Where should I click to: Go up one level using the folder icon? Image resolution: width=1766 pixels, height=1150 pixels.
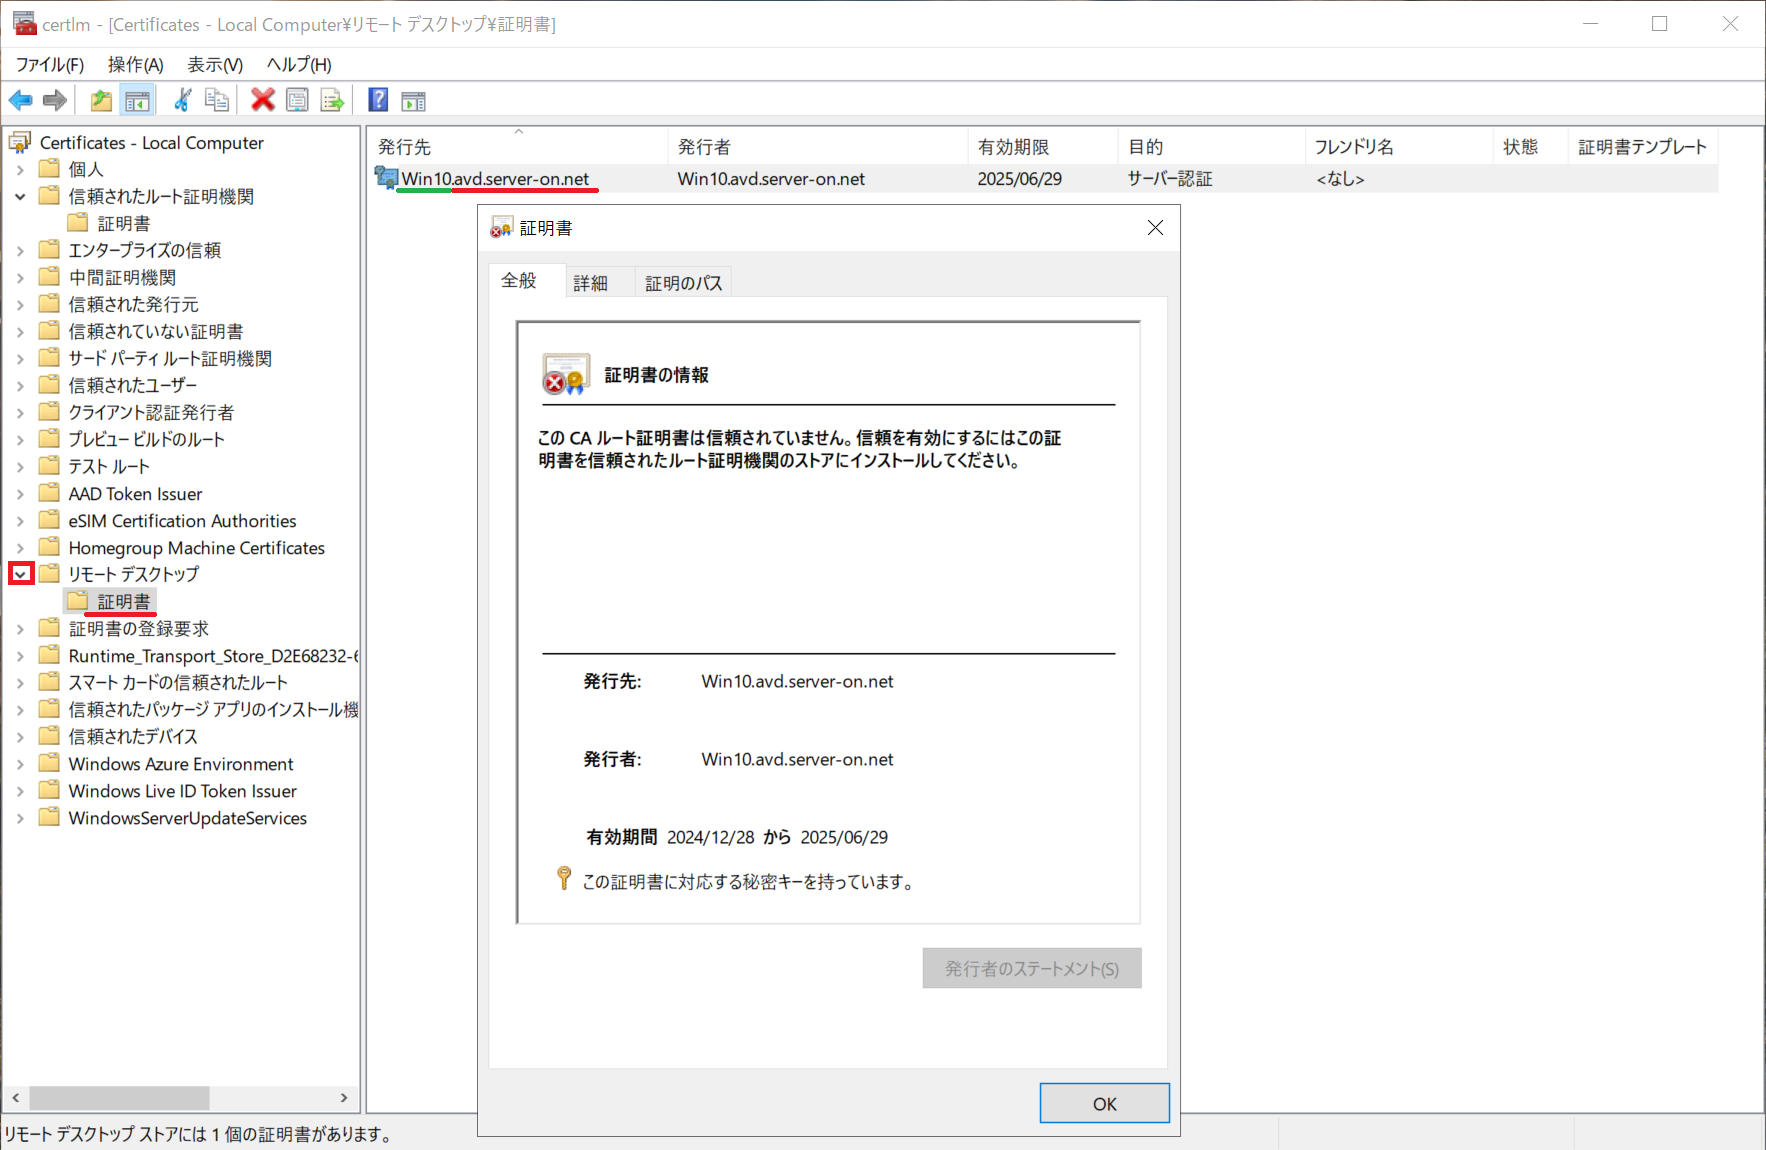(x=101, y=100)
